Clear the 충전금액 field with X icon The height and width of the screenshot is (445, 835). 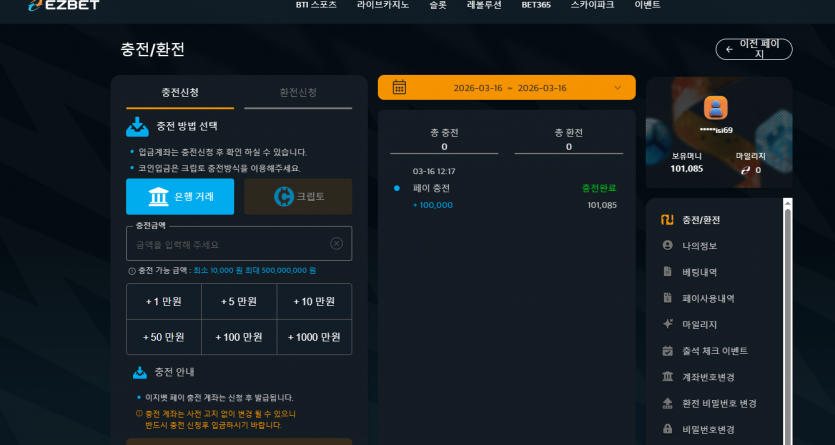point(337,244)
